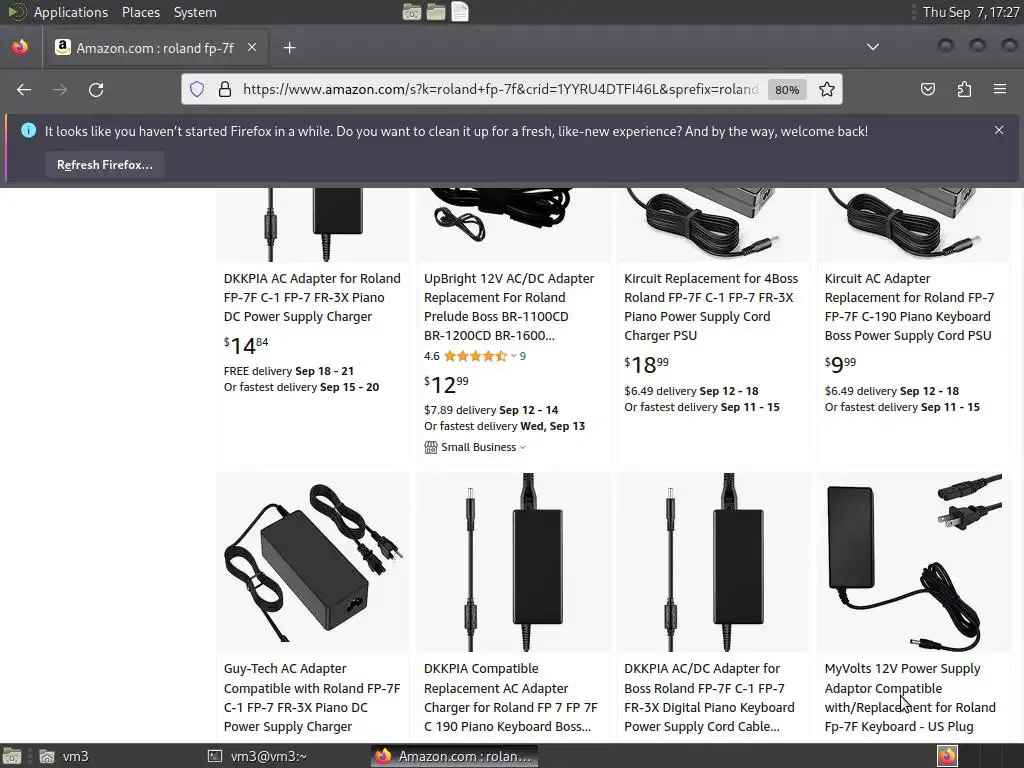Open the text editor panel launcher
This screenshot has width=1024, height=768.
(460, 12)
